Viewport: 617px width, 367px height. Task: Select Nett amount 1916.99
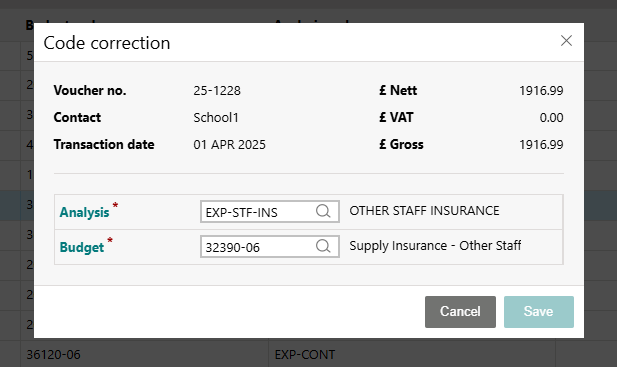(541, 90)
